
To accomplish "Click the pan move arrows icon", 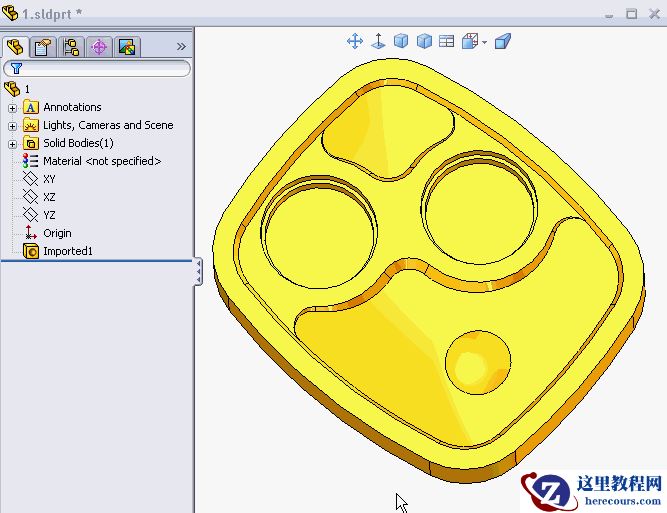I will tap(354, 41).
